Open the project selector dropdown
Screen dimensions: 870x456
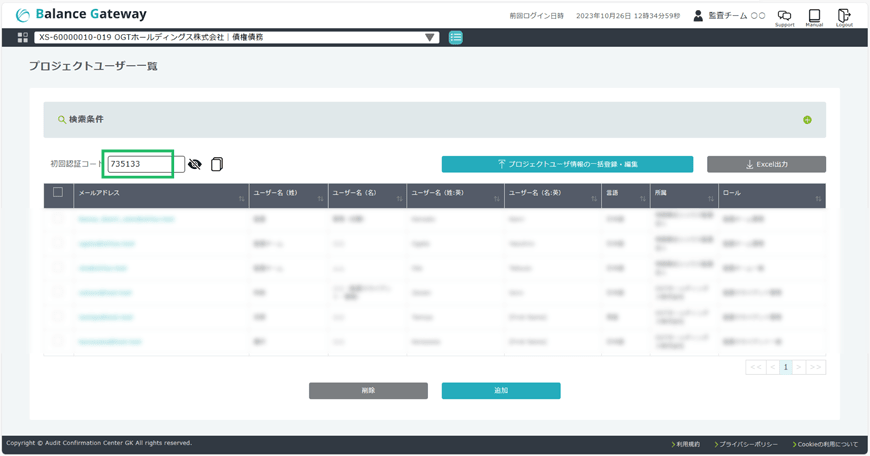(x=238, y=37)
